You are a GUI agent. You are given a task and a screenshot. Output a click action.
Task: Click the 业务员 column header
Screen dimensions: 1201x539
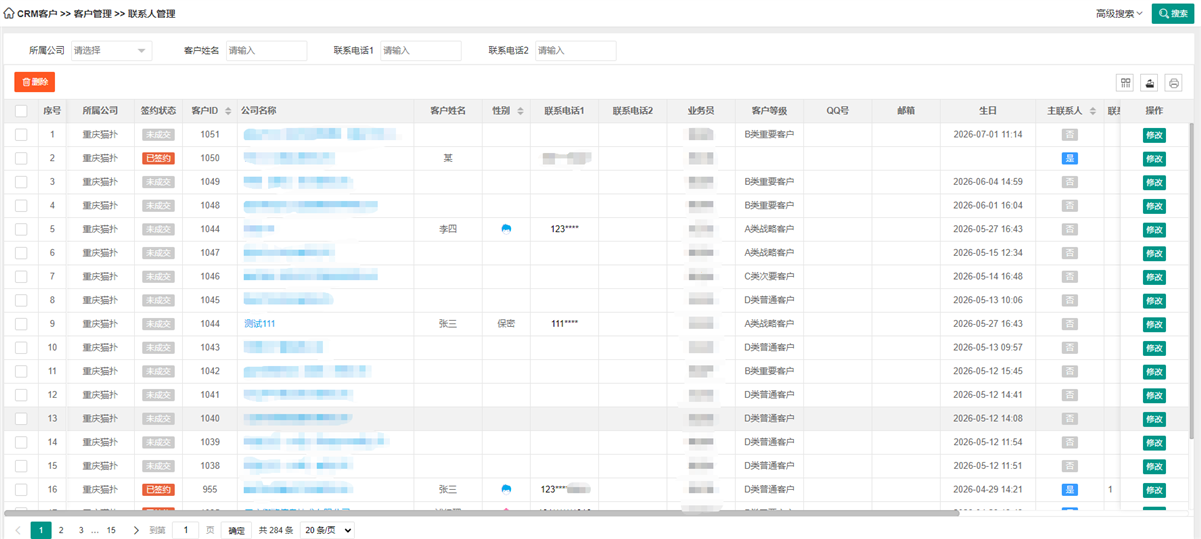701,111
